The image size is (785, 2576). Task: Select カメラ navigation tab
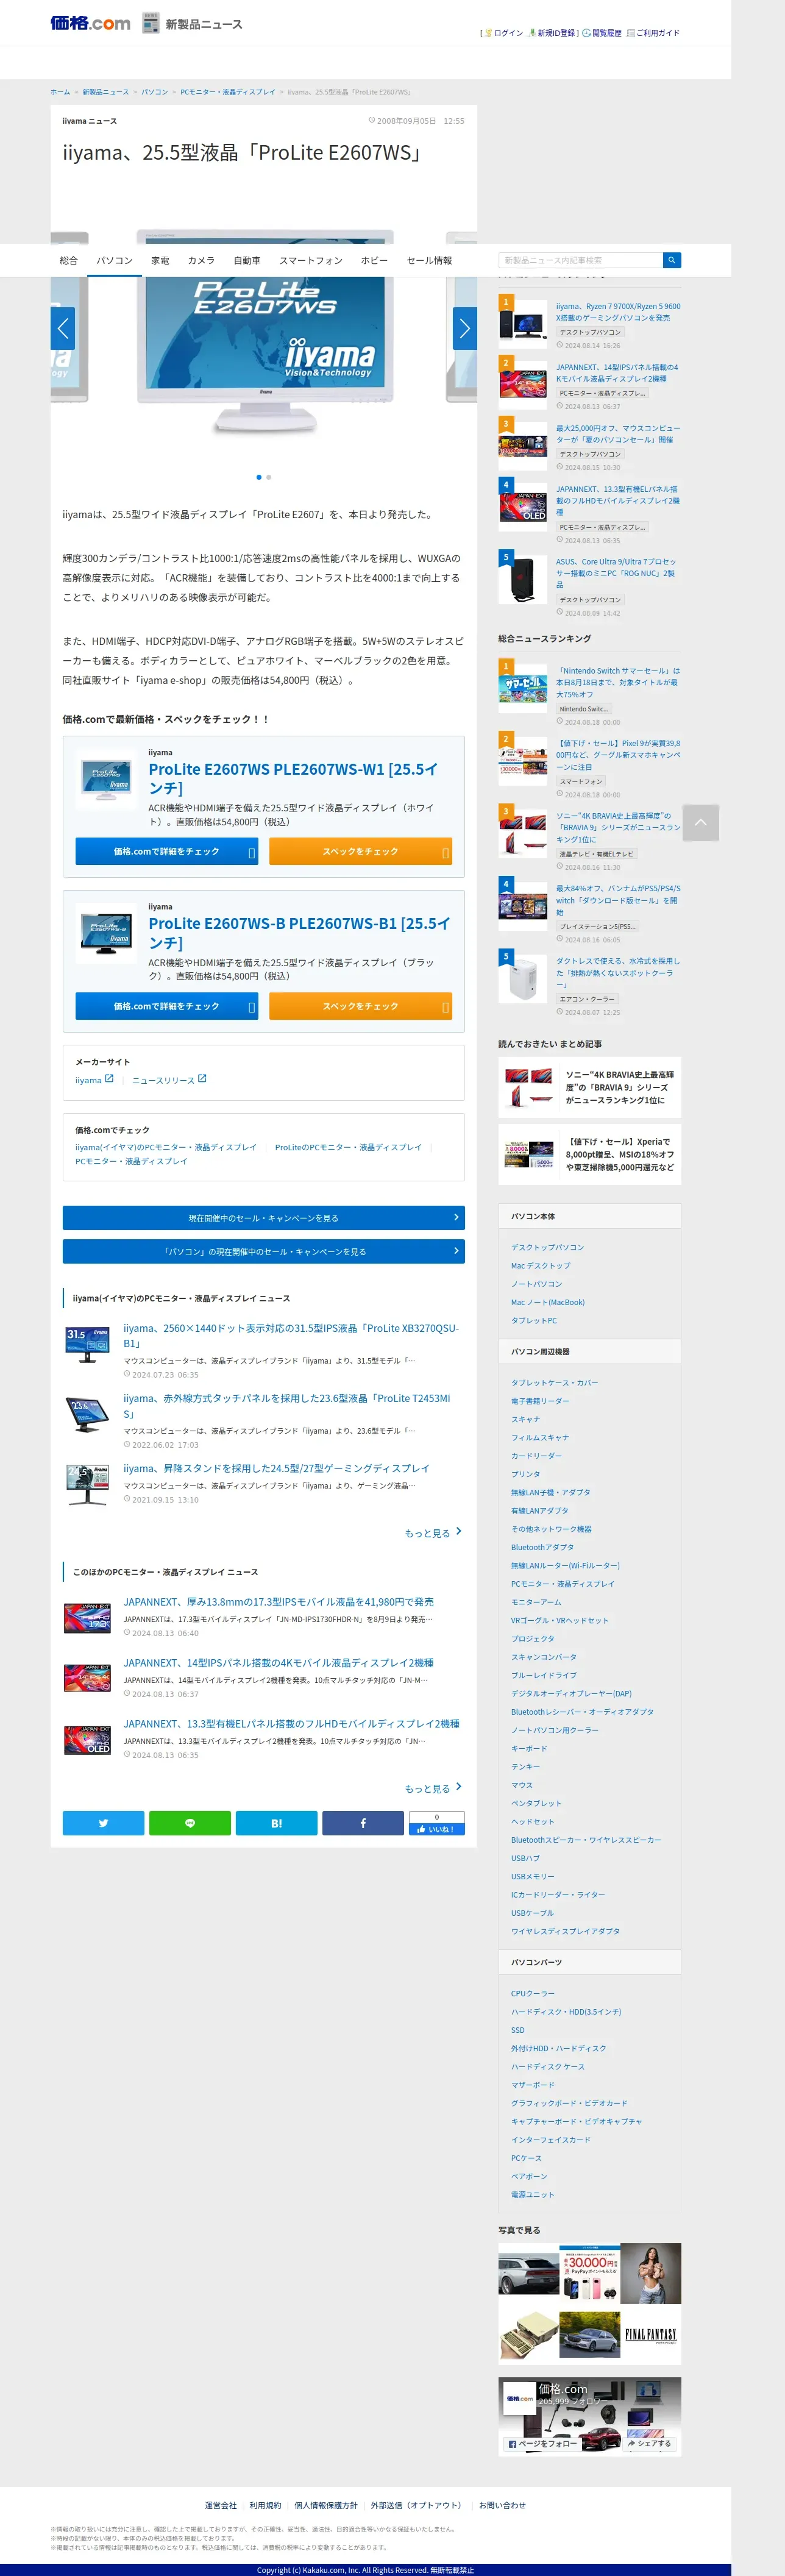tap(201, 260)
